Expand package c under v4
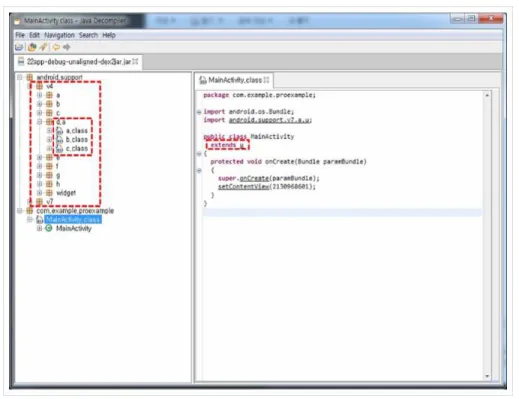Screen dimensions: 519x399 pos(39,113)
